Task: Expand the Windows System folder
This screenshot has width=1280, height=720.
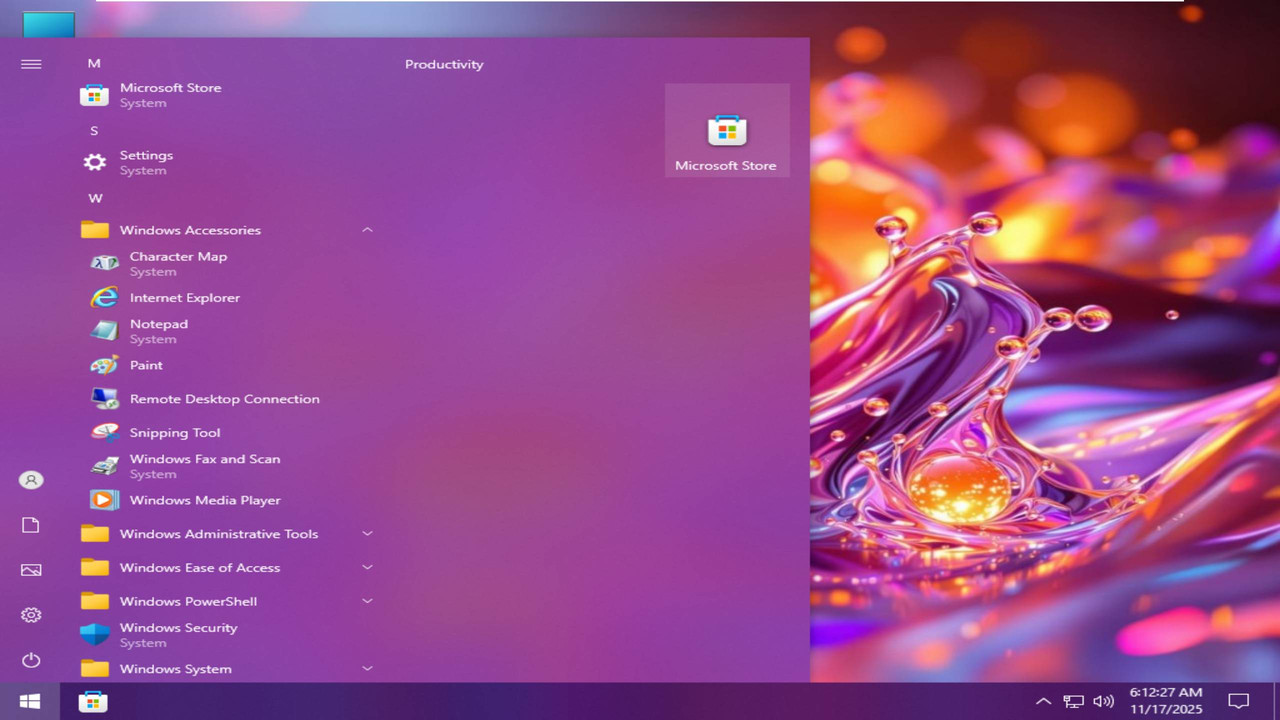Action: [x=228, y=669]
